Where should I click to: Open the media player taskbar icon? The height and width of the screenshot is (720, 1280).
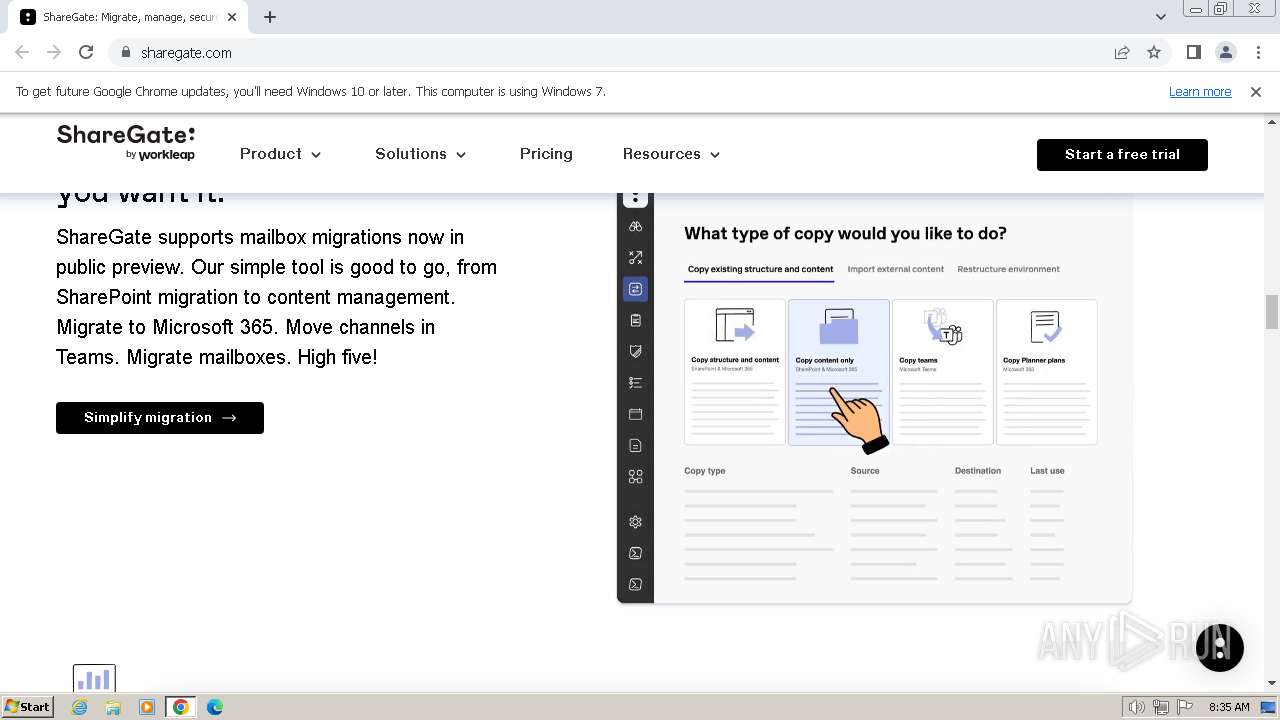click(147, 707)
